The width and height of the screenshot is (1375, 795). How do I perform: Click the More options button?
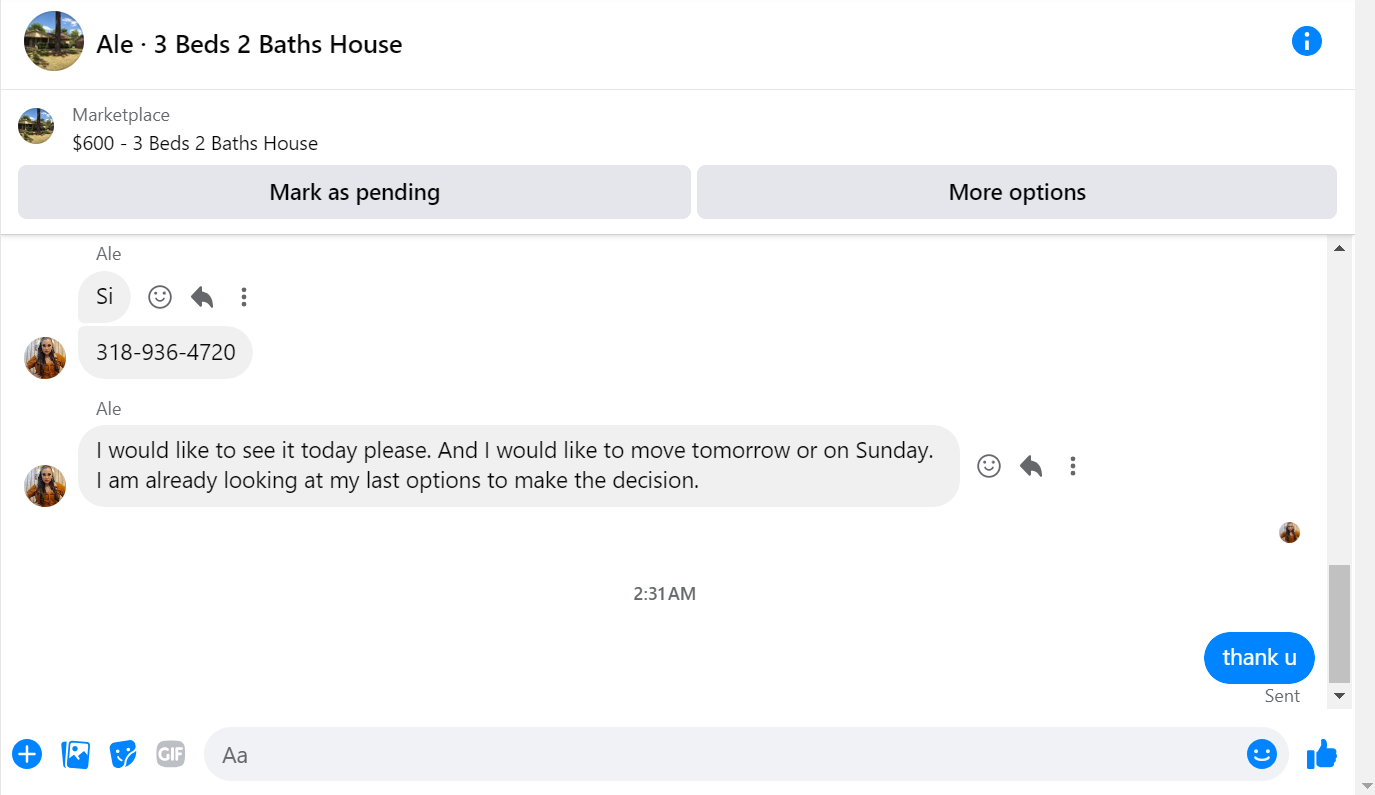coord(1017,192)
